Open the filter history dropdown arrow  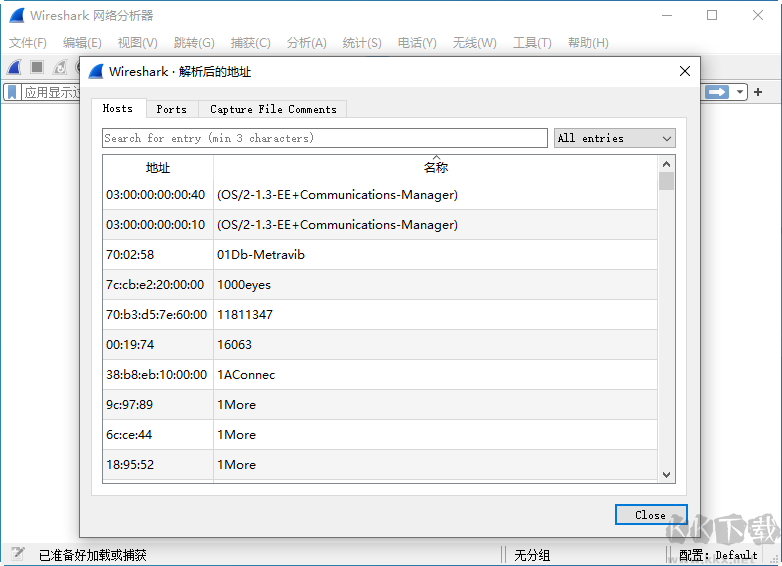[740, 92]
